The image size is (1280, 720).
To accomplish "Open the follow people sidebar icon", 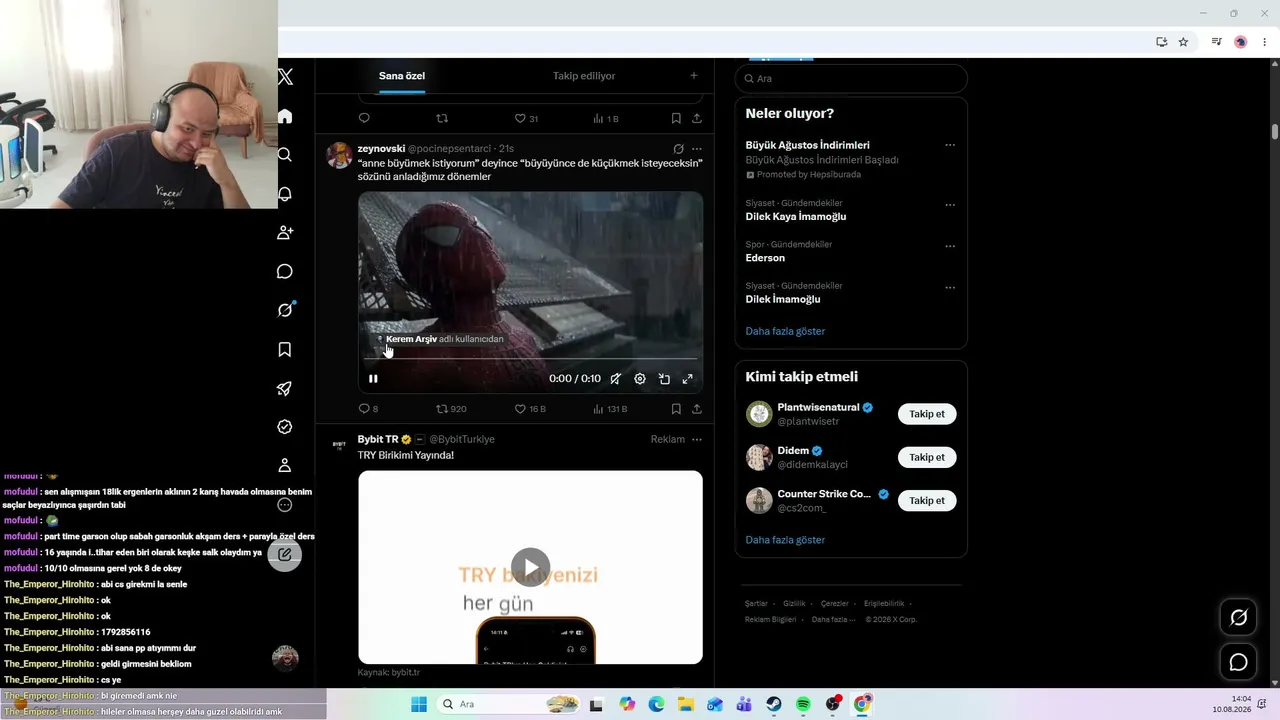I will tap(285, 232).
